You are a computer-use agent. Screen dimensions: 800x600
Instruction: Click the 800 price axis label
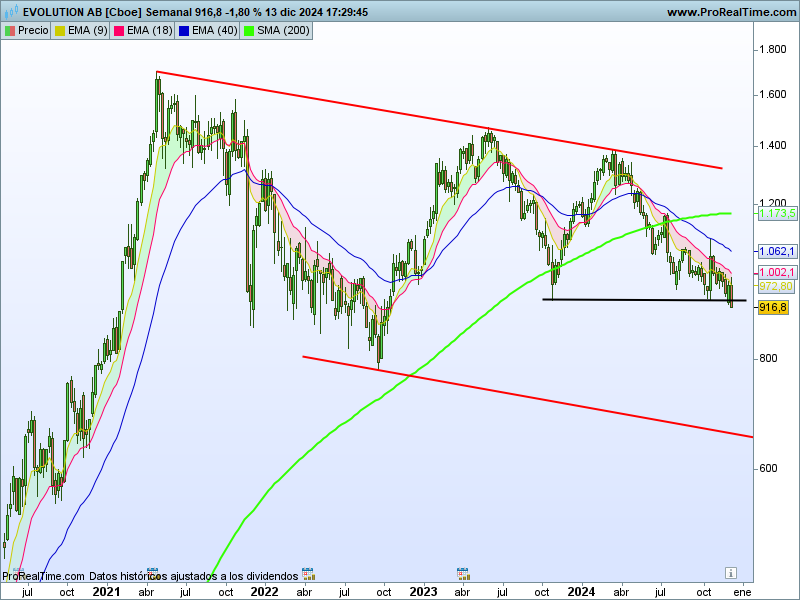(x=768, y=359)
